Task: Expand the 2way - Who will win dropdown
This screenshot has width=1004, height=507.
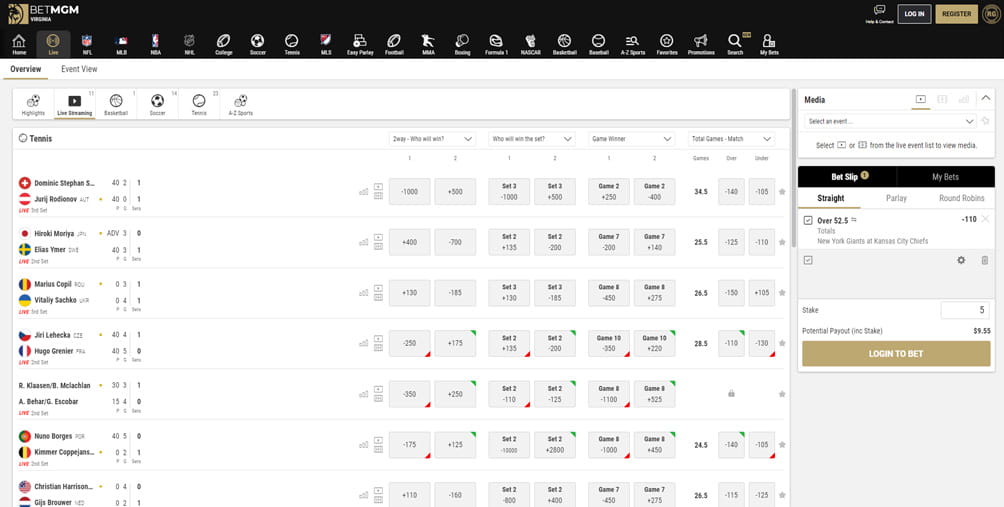Action: (432, 139)
